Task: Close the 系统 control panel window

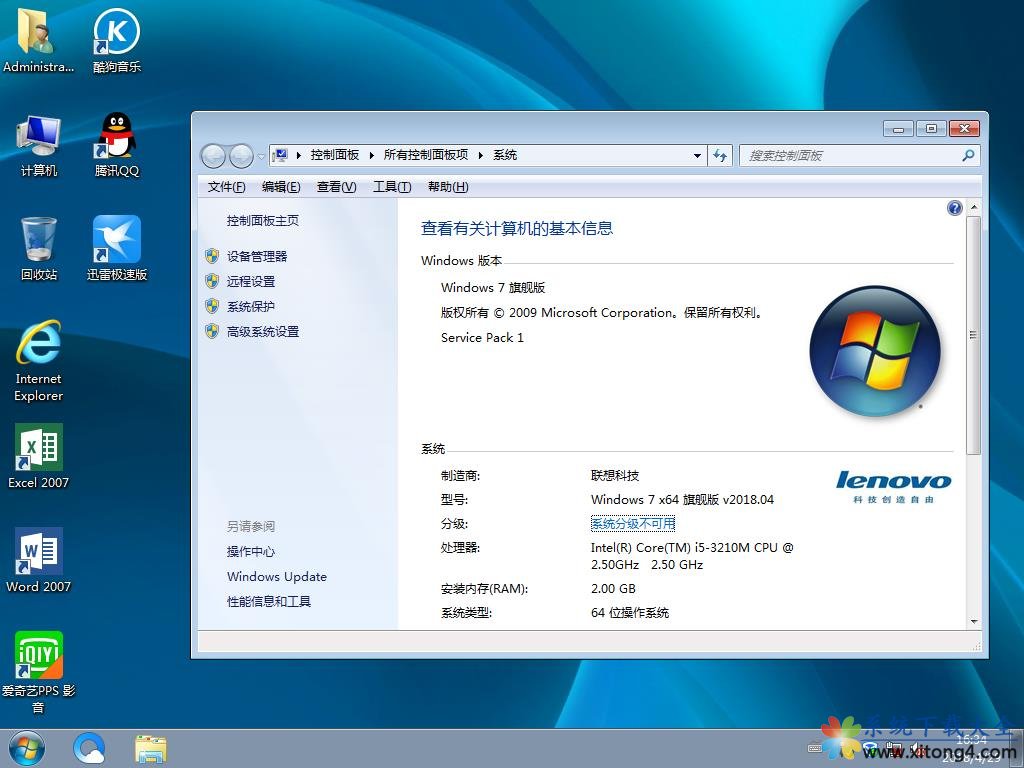Action: pyautogui.click(x=964, y=129)
